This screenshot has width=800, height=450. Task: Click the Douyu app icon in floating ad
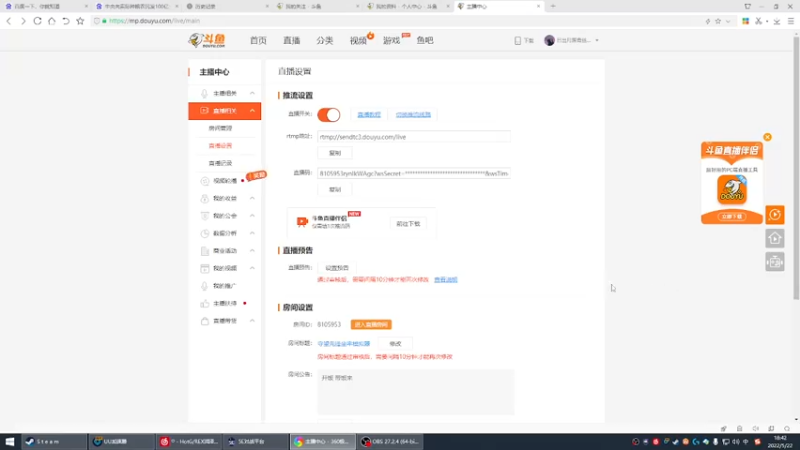click(x=732, y=190)
